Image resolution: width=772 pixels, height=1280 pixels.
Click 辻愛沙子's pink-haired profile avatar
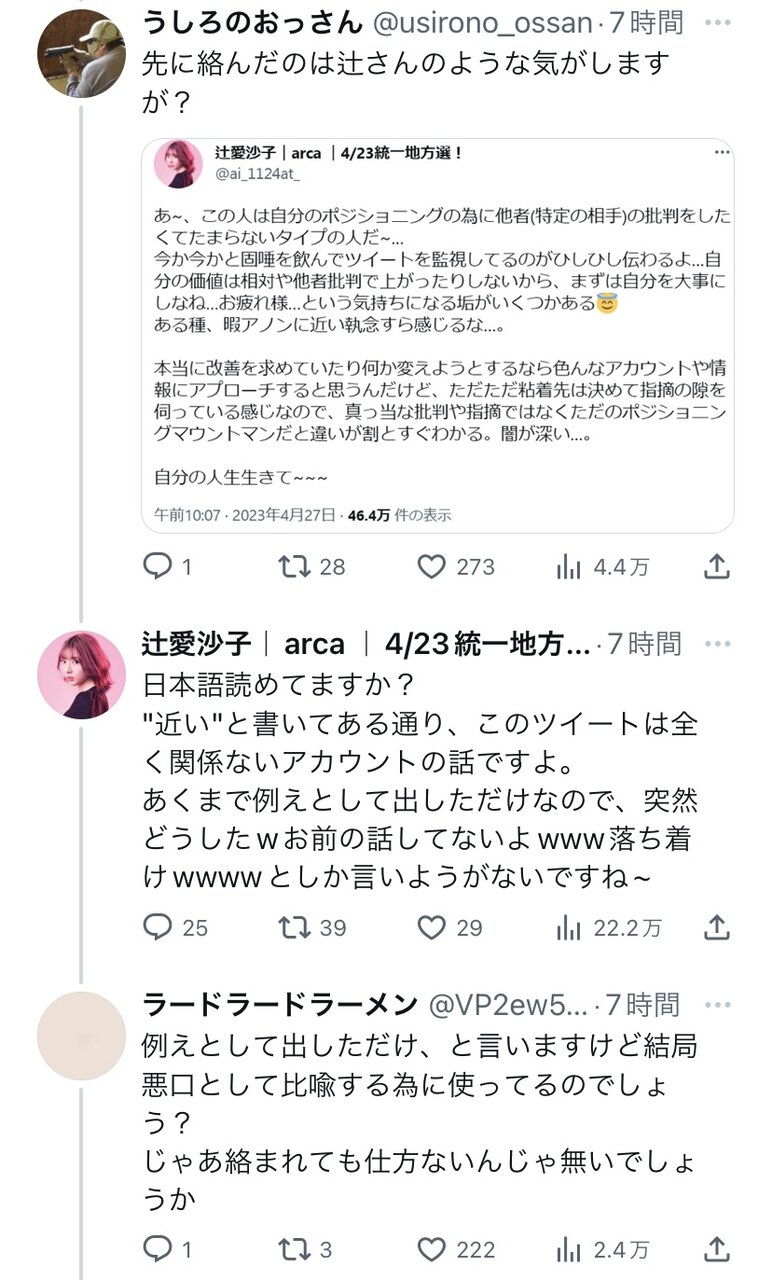[x=82, y=675]
